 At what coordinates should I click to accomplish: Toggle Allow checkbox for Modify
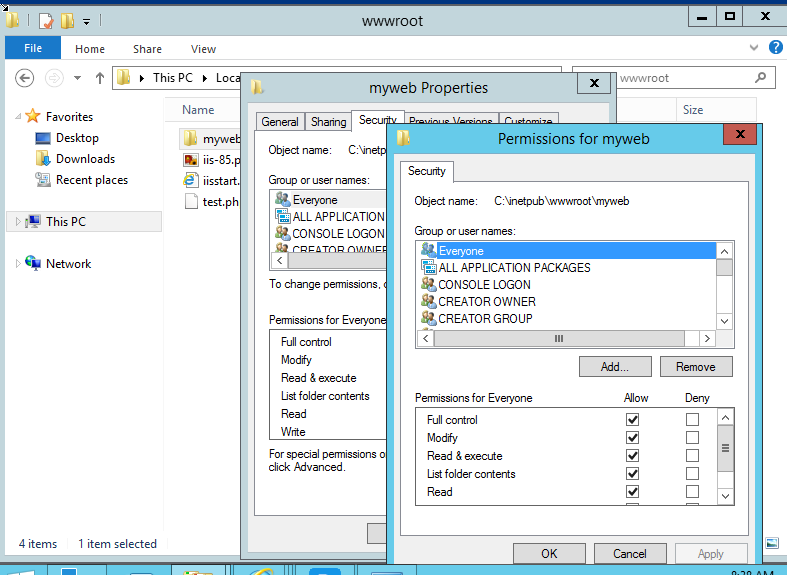click(x=632, y=438)
